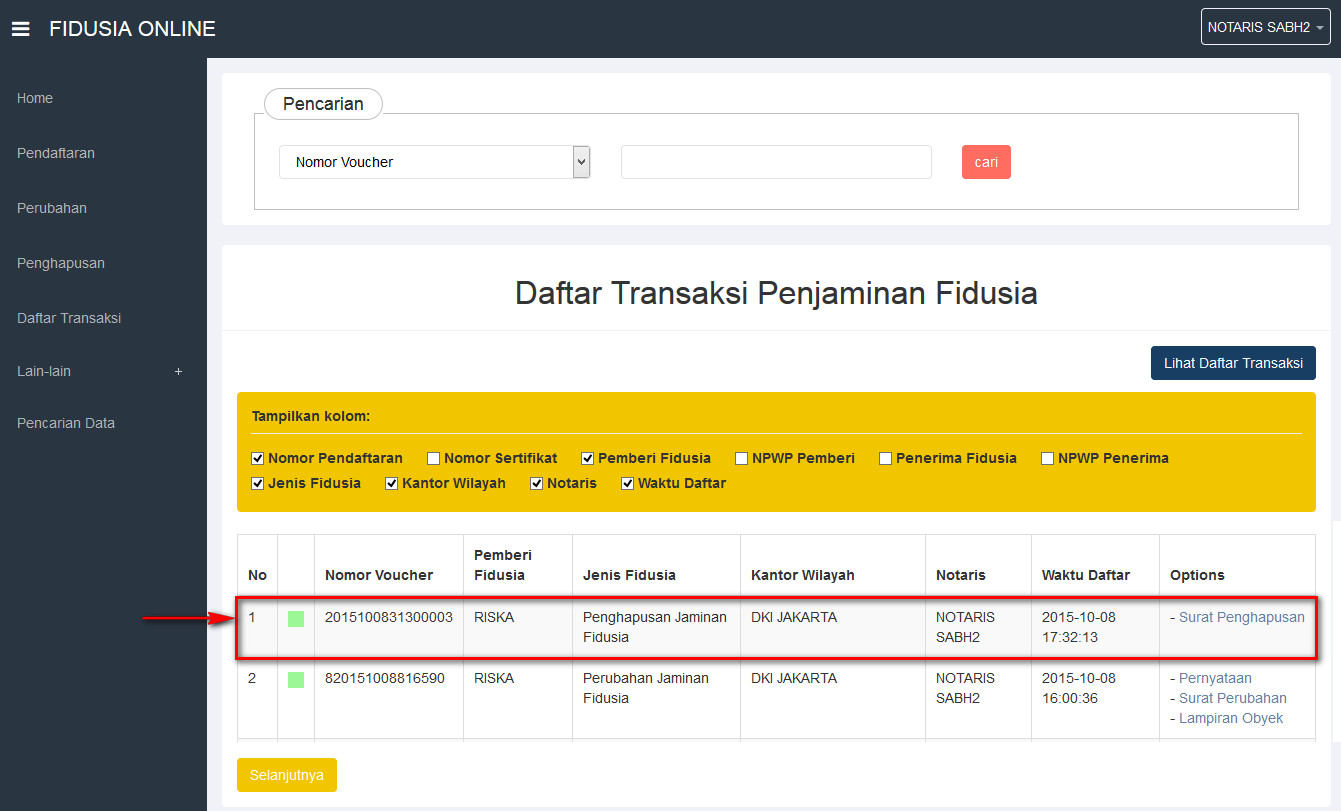
Task: Click green status square in row 1
Action: [x=296, y=619]
